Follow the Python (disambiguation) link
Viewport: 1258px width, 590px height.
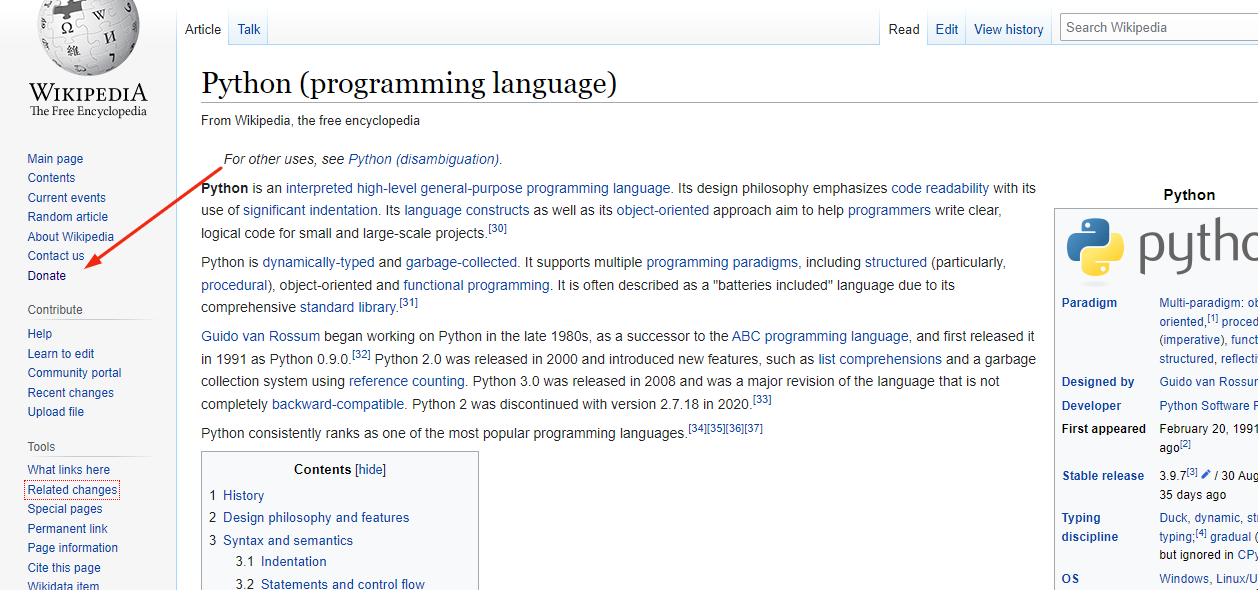(x=424, y=159)
